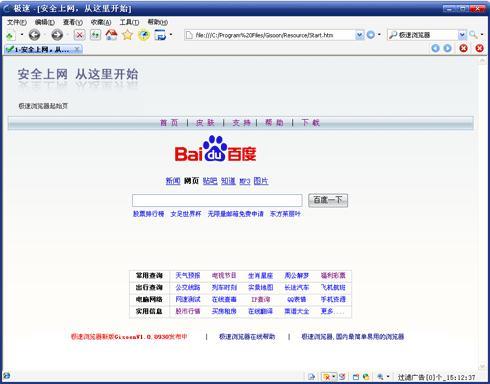Open the 工具 menu
Screen dimensions: 490x384
click(129, 22)
